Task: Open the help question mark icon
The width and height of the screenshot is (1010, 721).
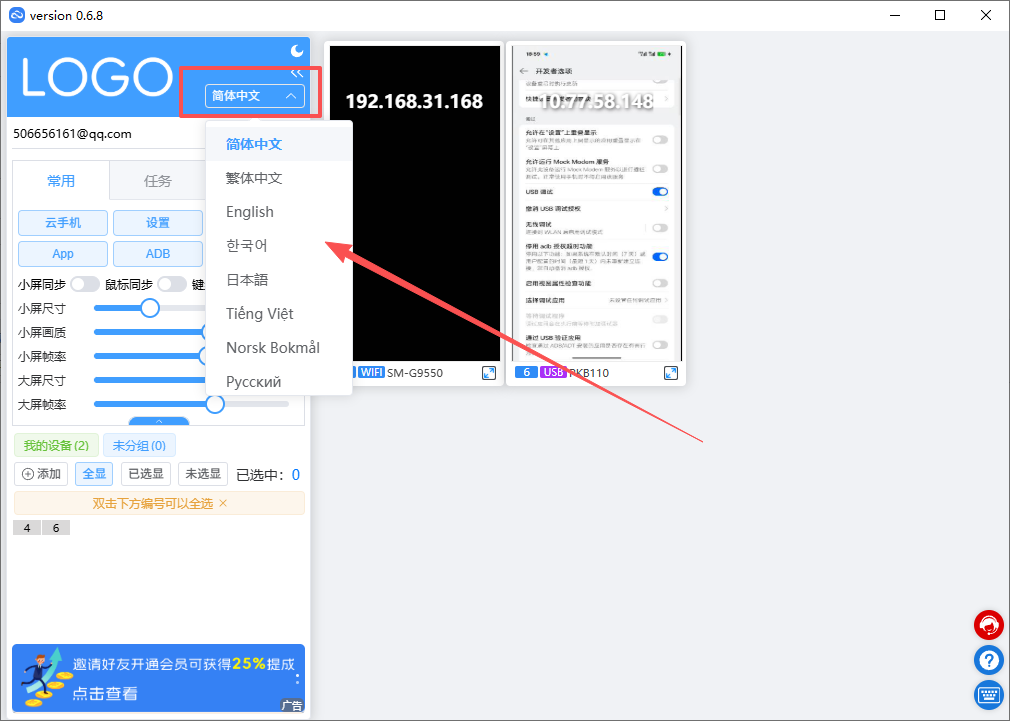Action: (x=988, y=660)
